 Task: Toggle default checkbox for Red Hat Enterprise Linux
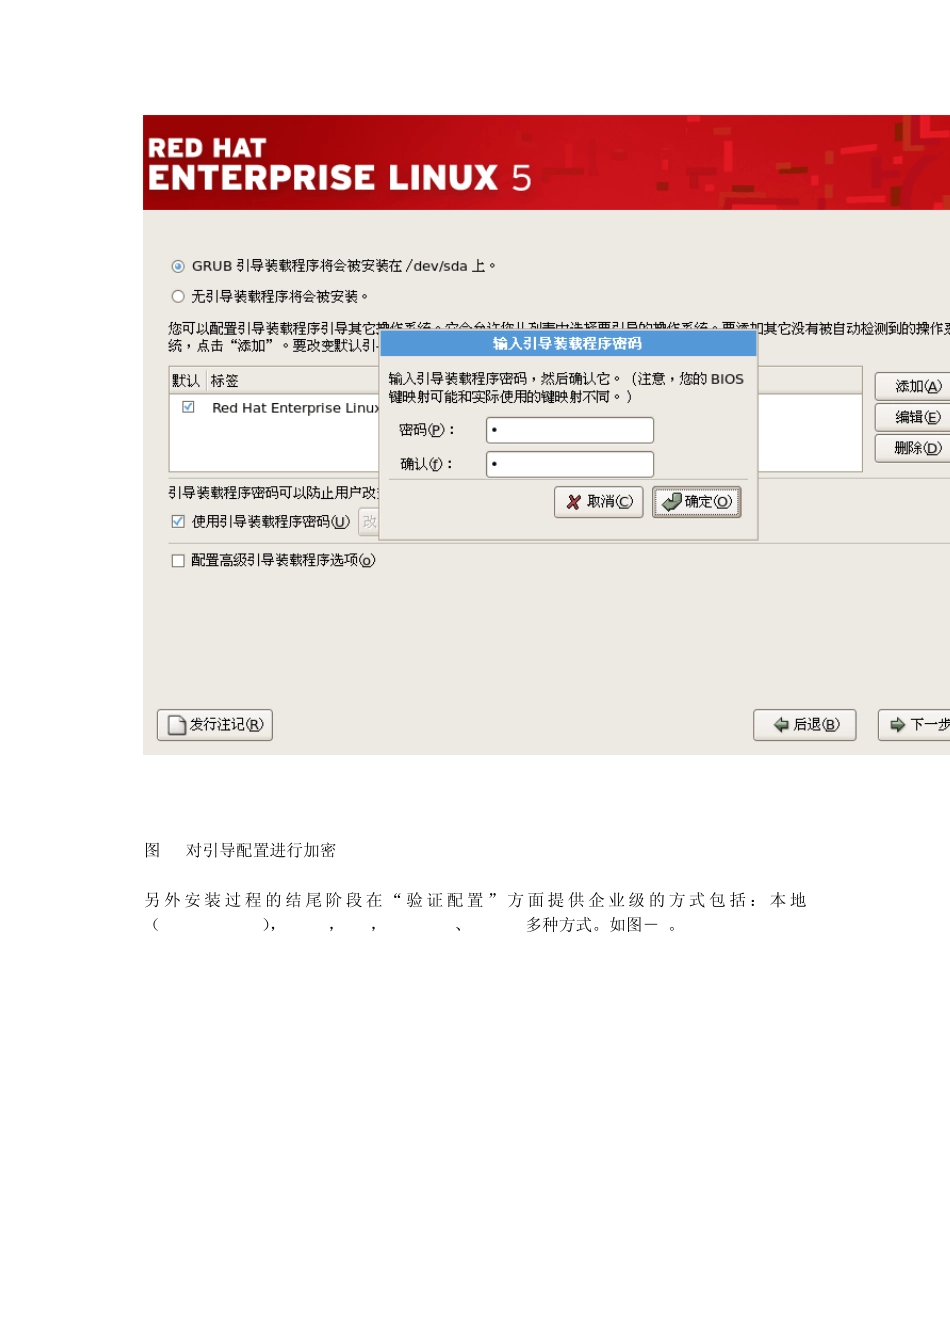[x=188, y=407]
